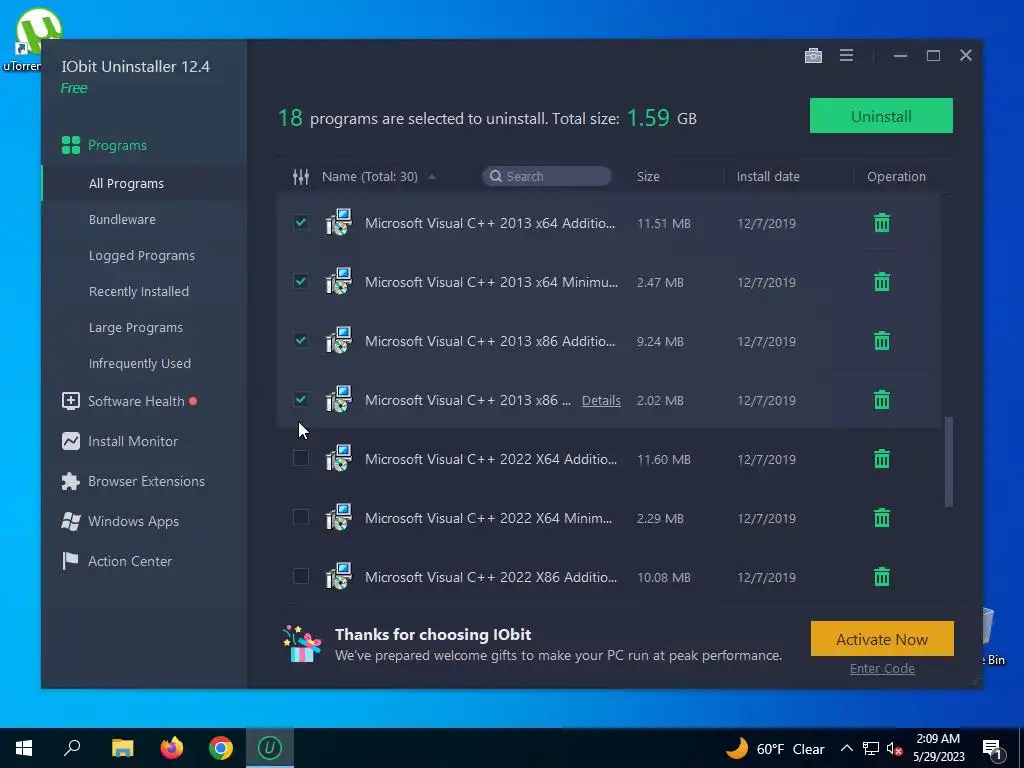Image resolution: width=1024 pixels, height=768 pixels.
Task: Click trash icon for Visual C++ 2013 x86 Additional
Action: click(882, 340)
